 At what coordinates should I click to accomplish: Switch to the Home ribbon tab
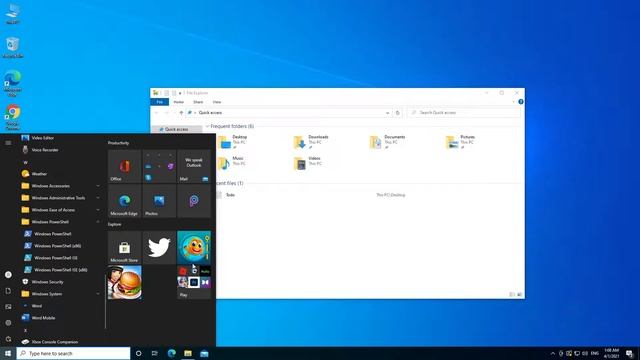click(179, 102)
